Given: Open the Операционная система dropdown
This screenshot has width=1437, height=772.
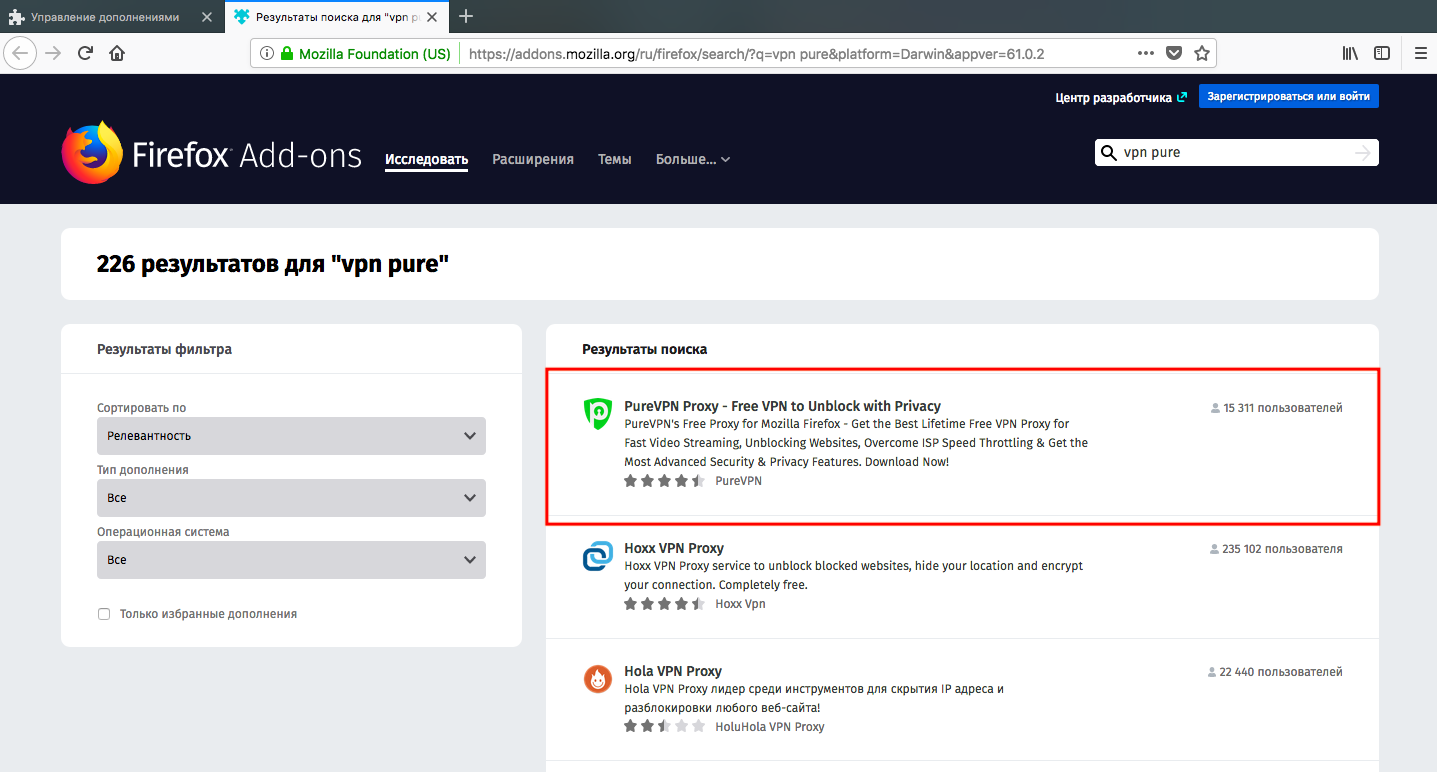Looking at the screenshot, I should pyautogui.click(x=291, y=560).
